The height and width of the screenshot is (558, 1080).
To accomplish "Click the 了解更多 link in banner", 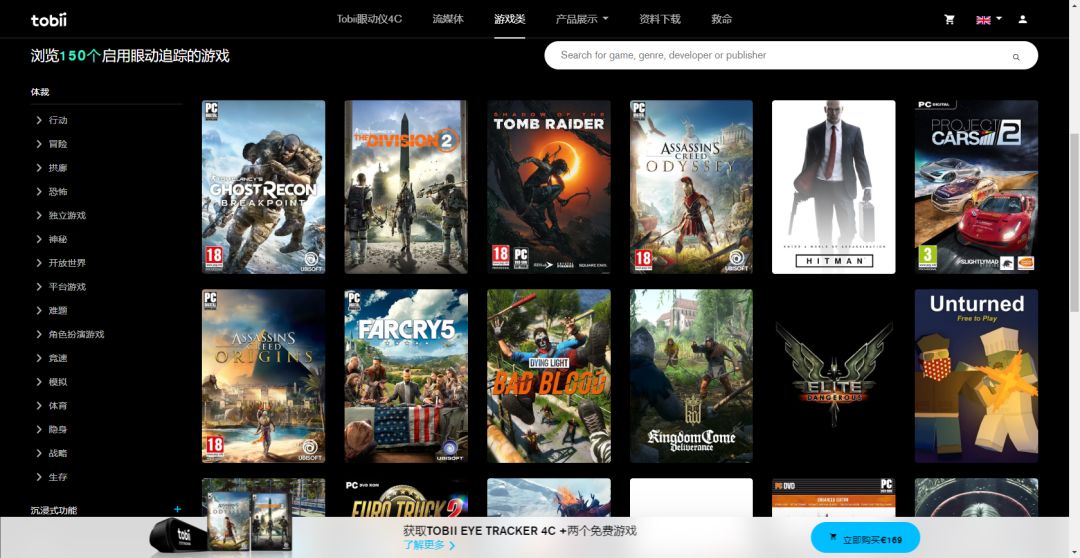I will tap(428, 546).
